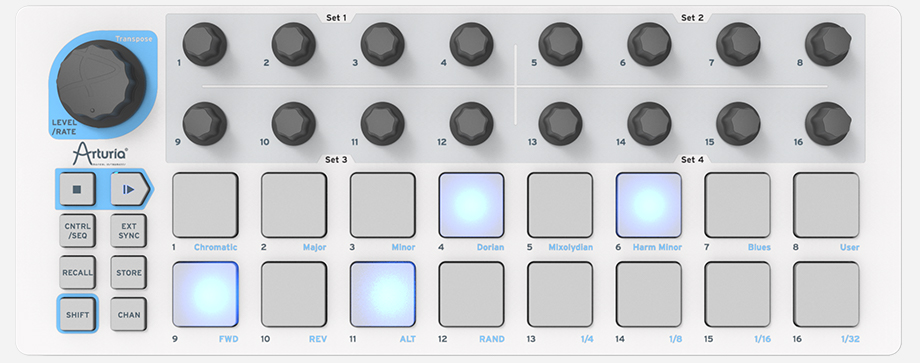Image resolution: width=920 pixels, height=363 pixels.
Task: Click the Dorian label text
Action: [491, 247]
